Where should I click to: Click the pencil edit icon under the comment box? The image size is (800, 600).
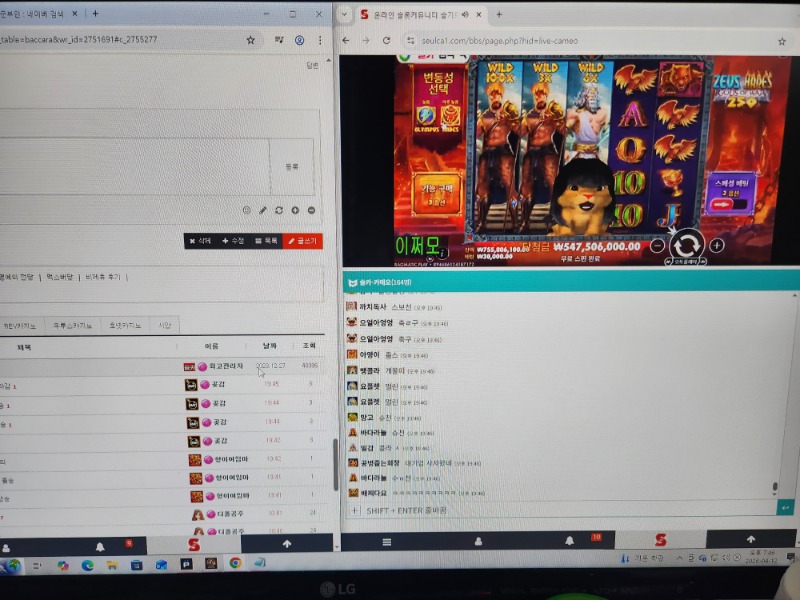click(263, 210)
